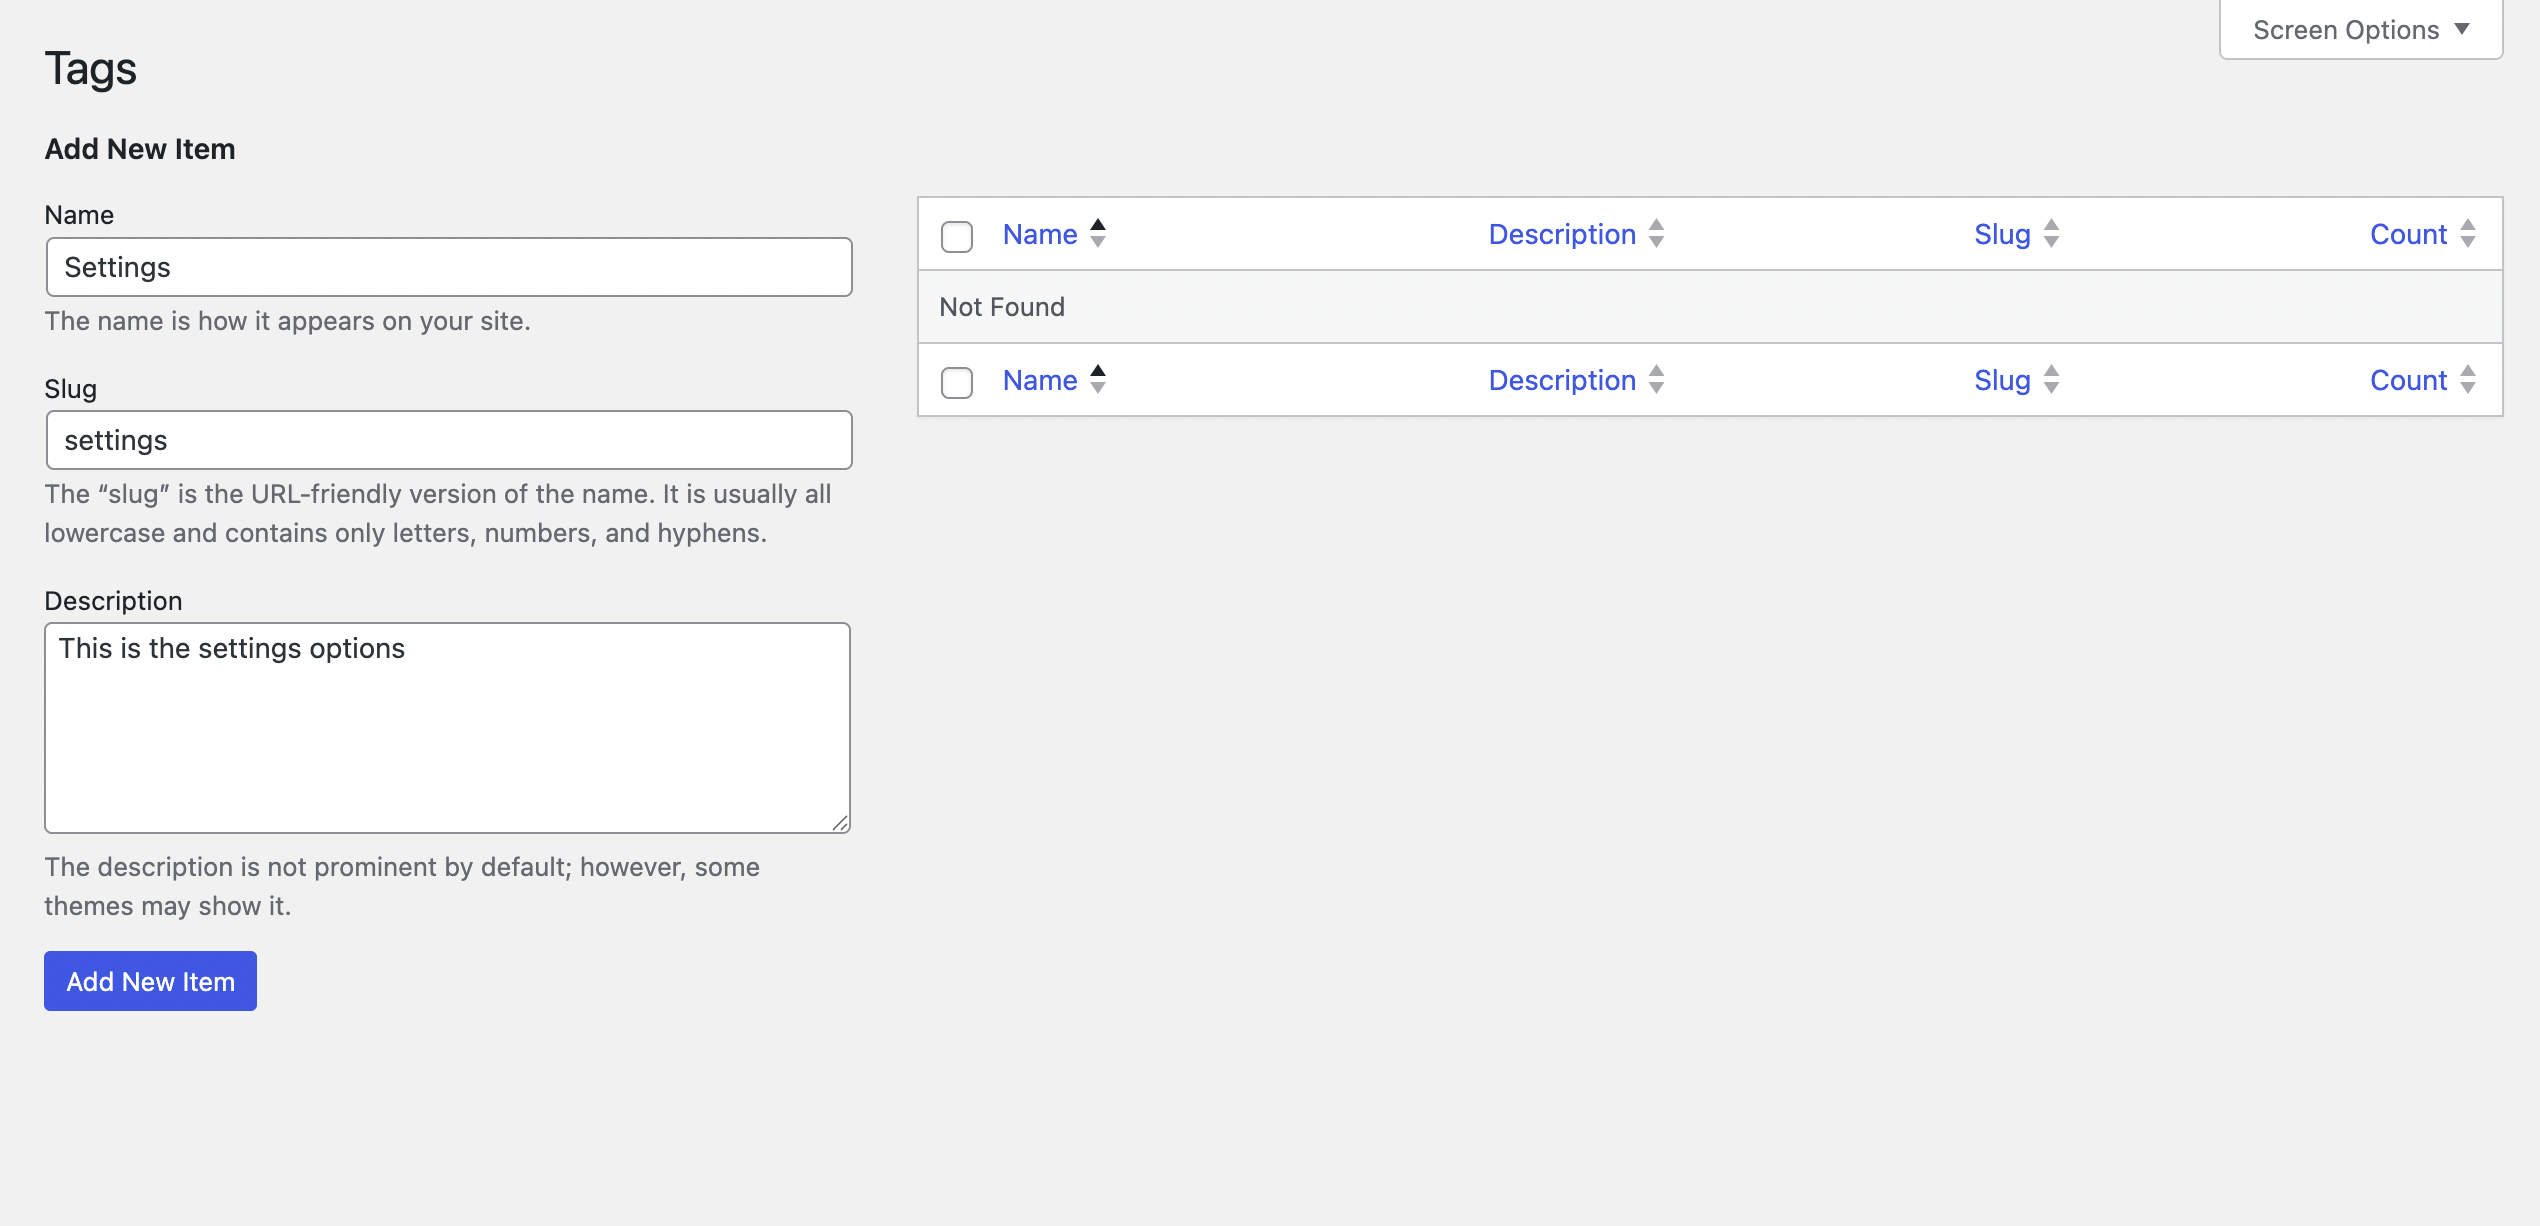This screenshot has height=1226, width=2540.
Task: Sort by Name in table footer
Action: pyautogui.click(x=1040, y=380)
